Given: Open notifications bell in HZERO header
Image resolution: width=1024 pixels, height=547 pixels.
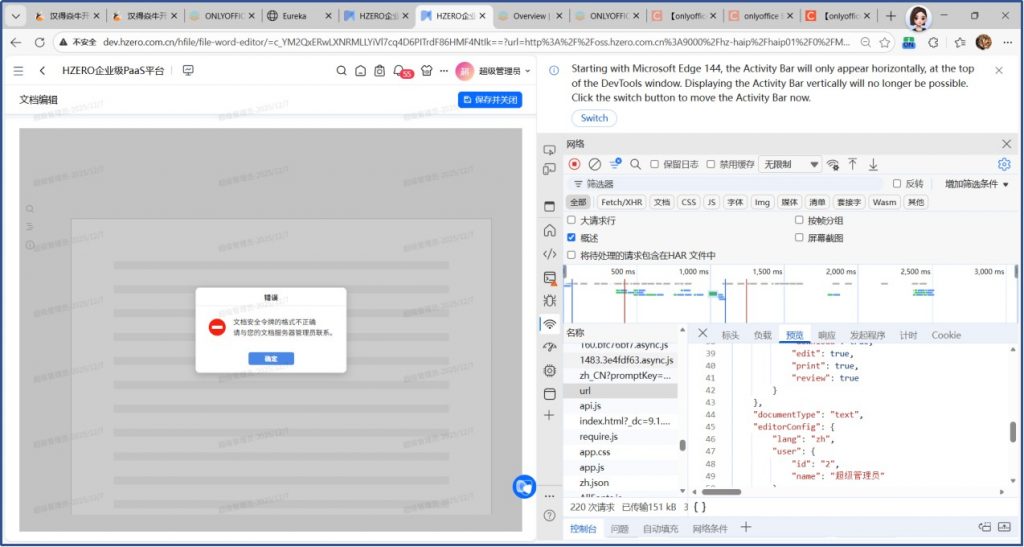Looking at the screenshot, I should pyautogui.click(x=401, y=71).
